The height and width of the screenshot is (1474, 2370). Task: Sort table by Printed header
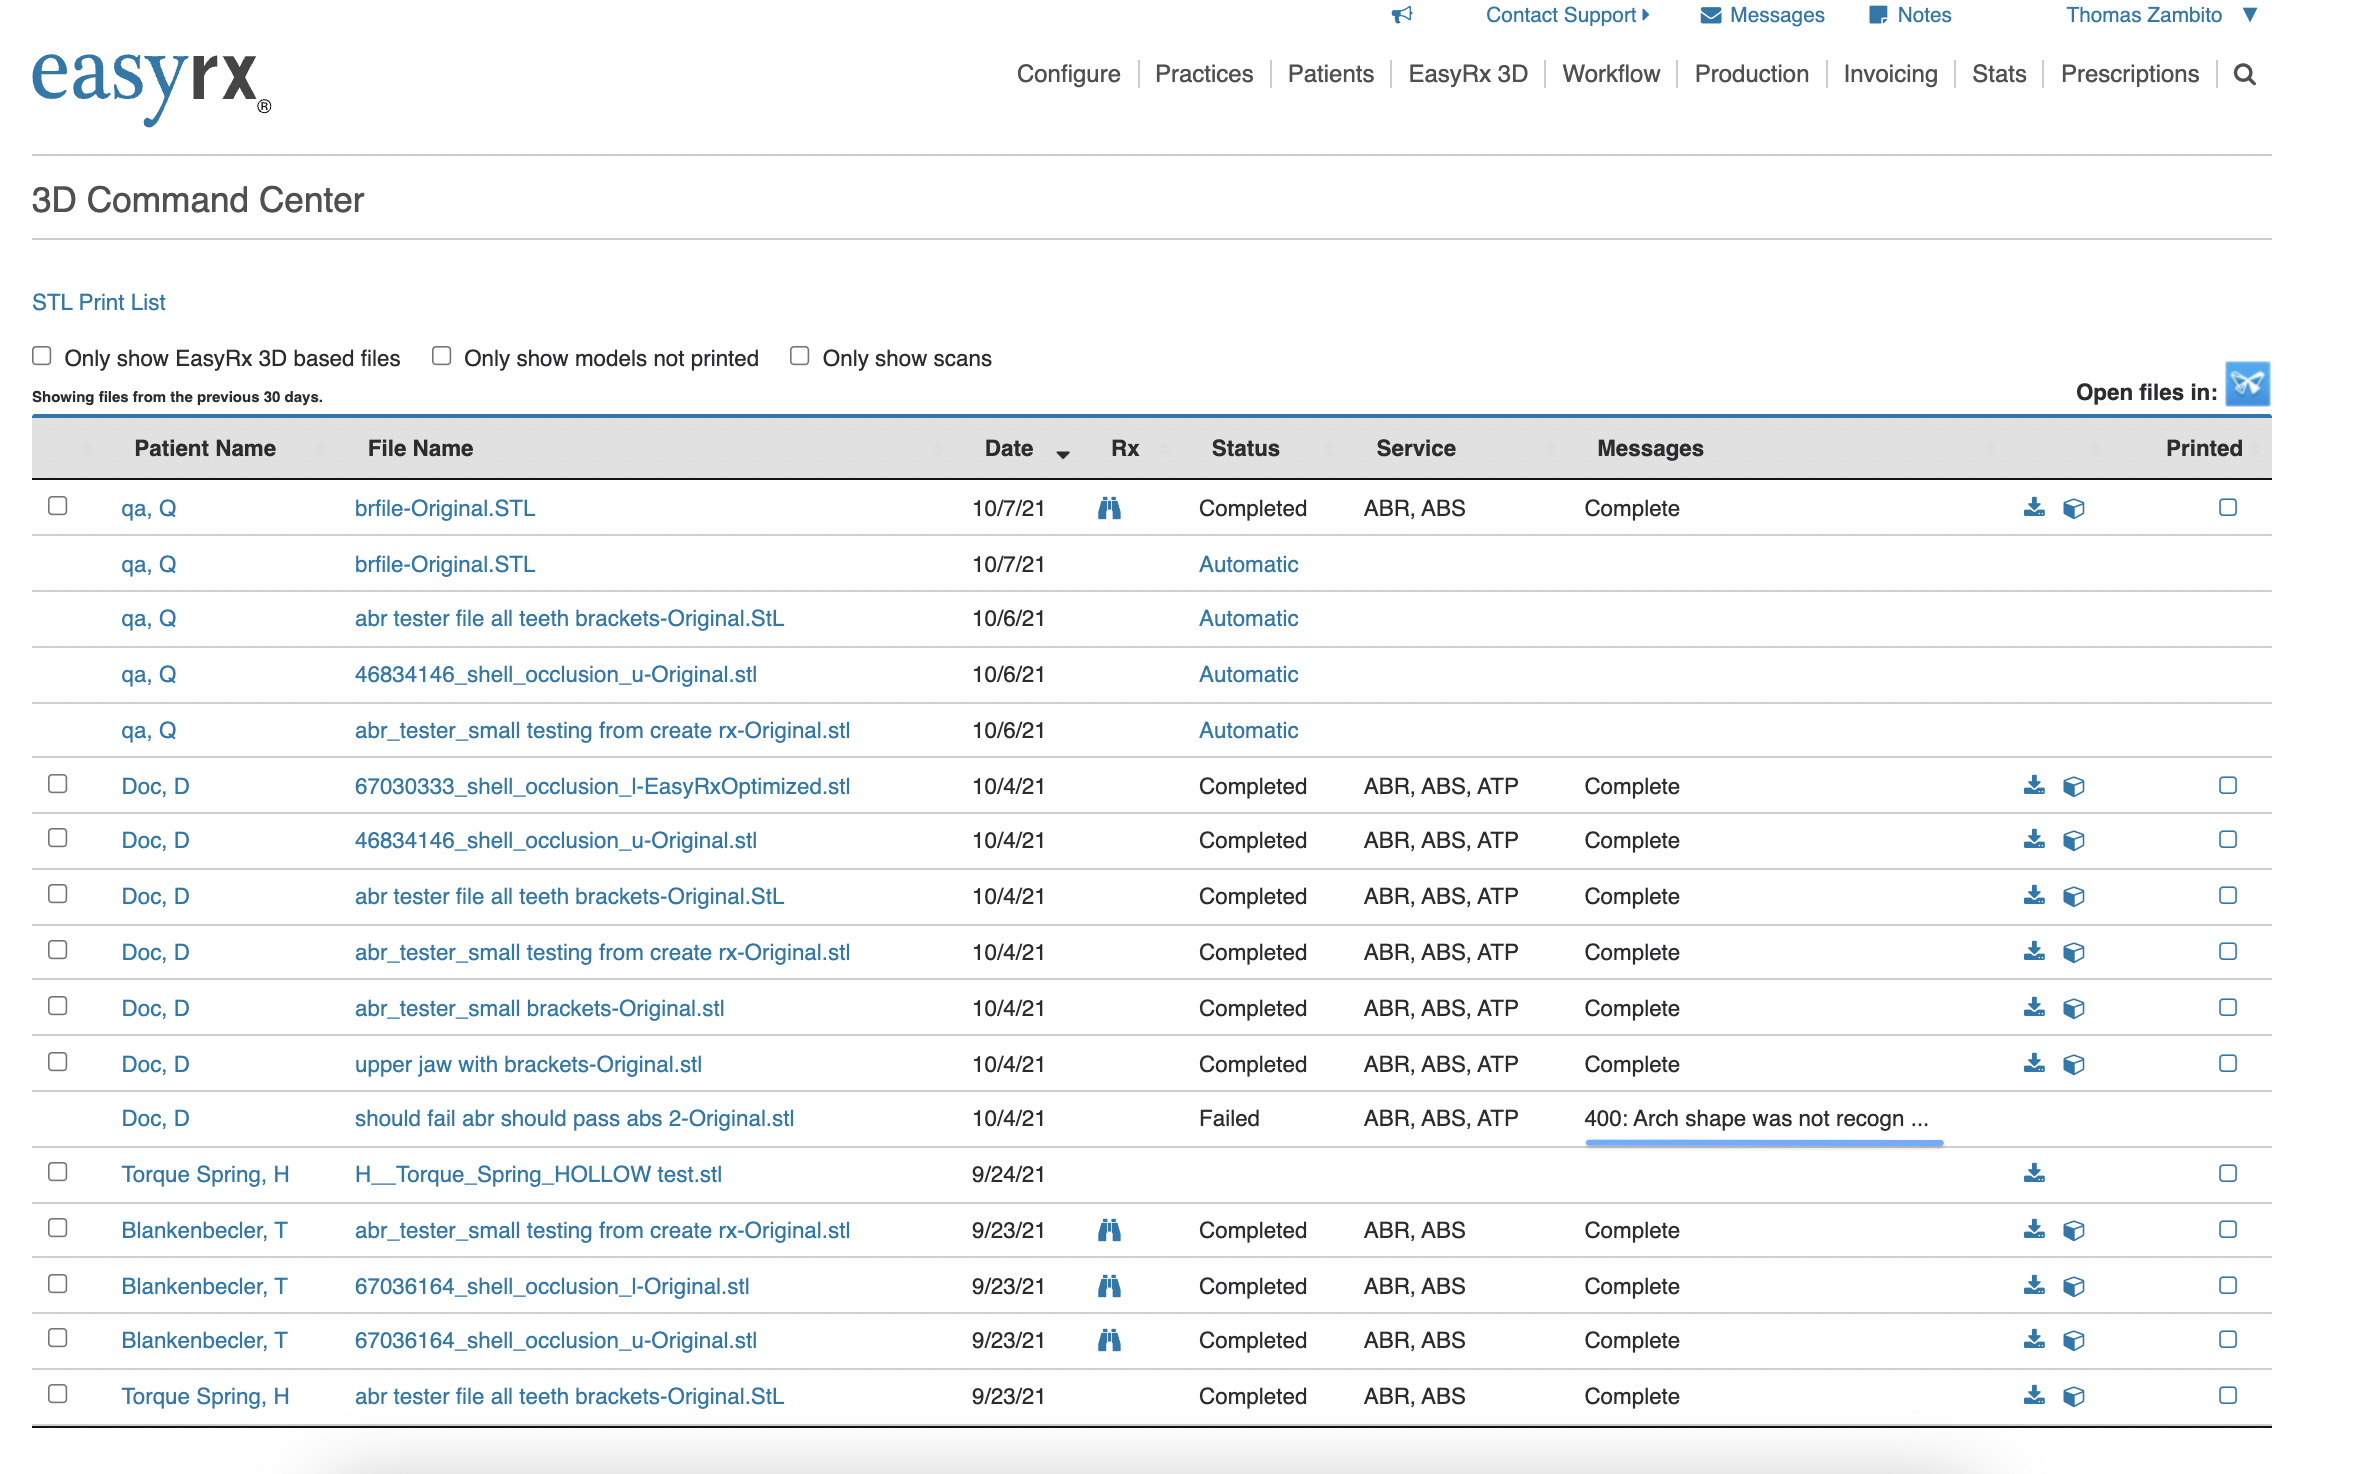pyautogui.click(x=2204, y=448)
